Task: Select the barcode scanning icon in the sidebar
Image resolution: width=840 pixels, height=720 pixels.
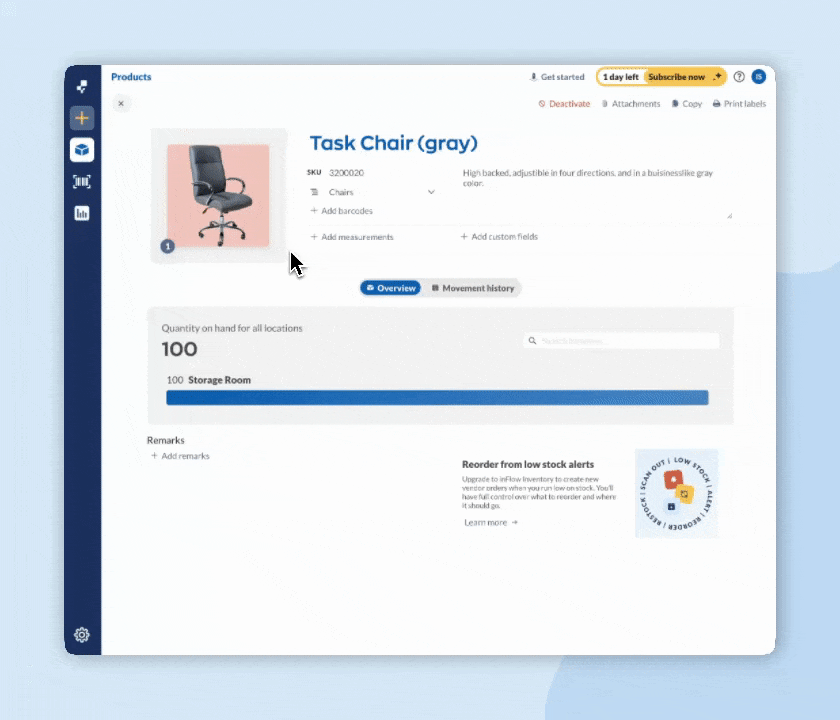Action: click(82, 181)
